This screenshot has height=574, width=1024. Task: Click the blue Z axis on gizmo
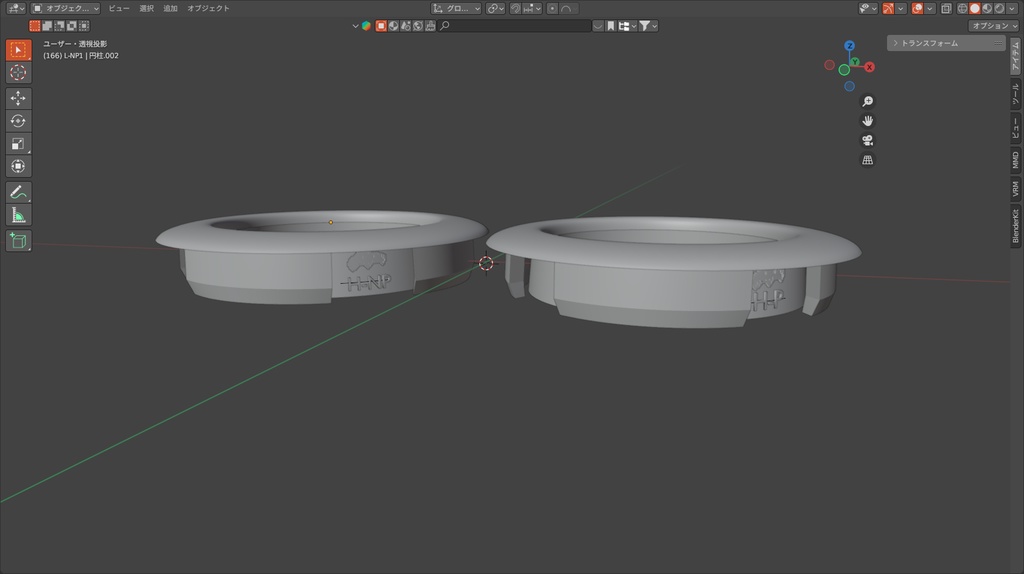[x=849, y=46]
